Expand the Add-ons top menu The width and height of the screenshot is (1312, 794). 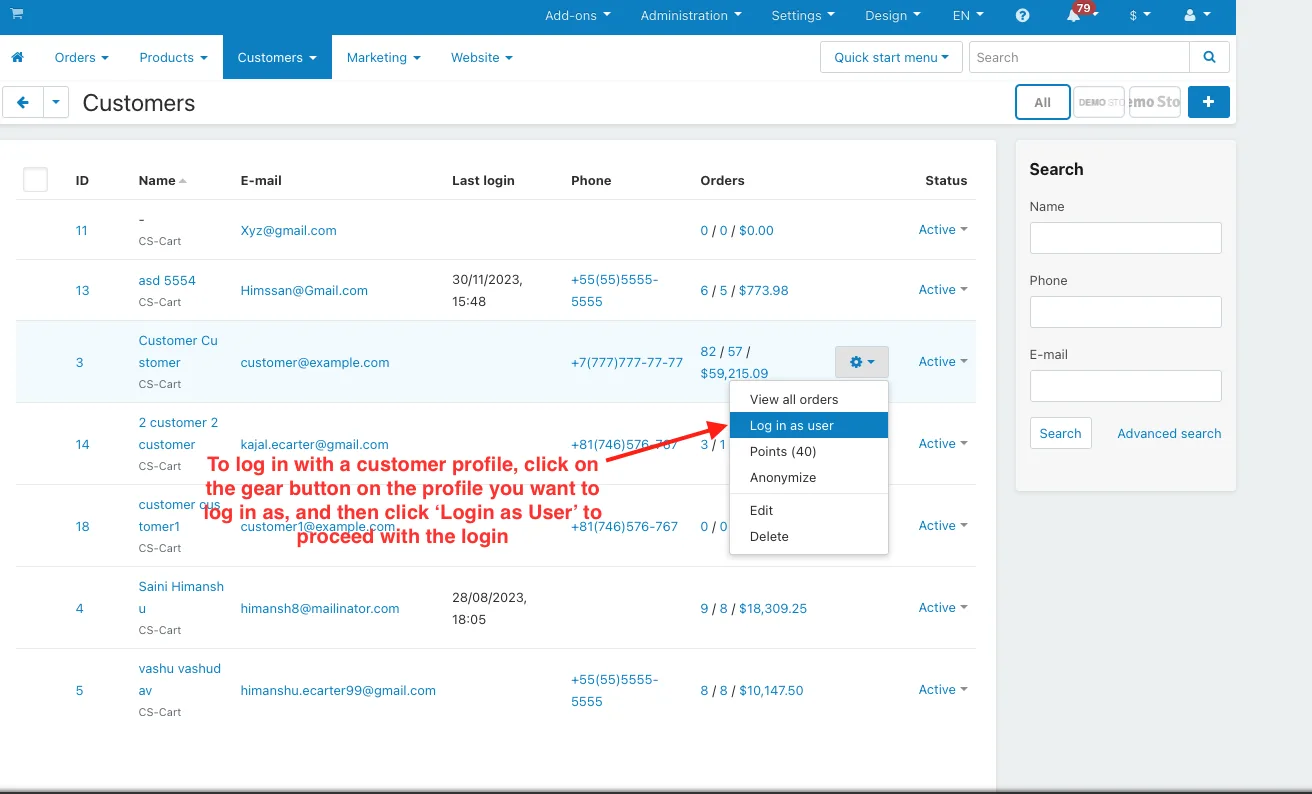(578, 16)
